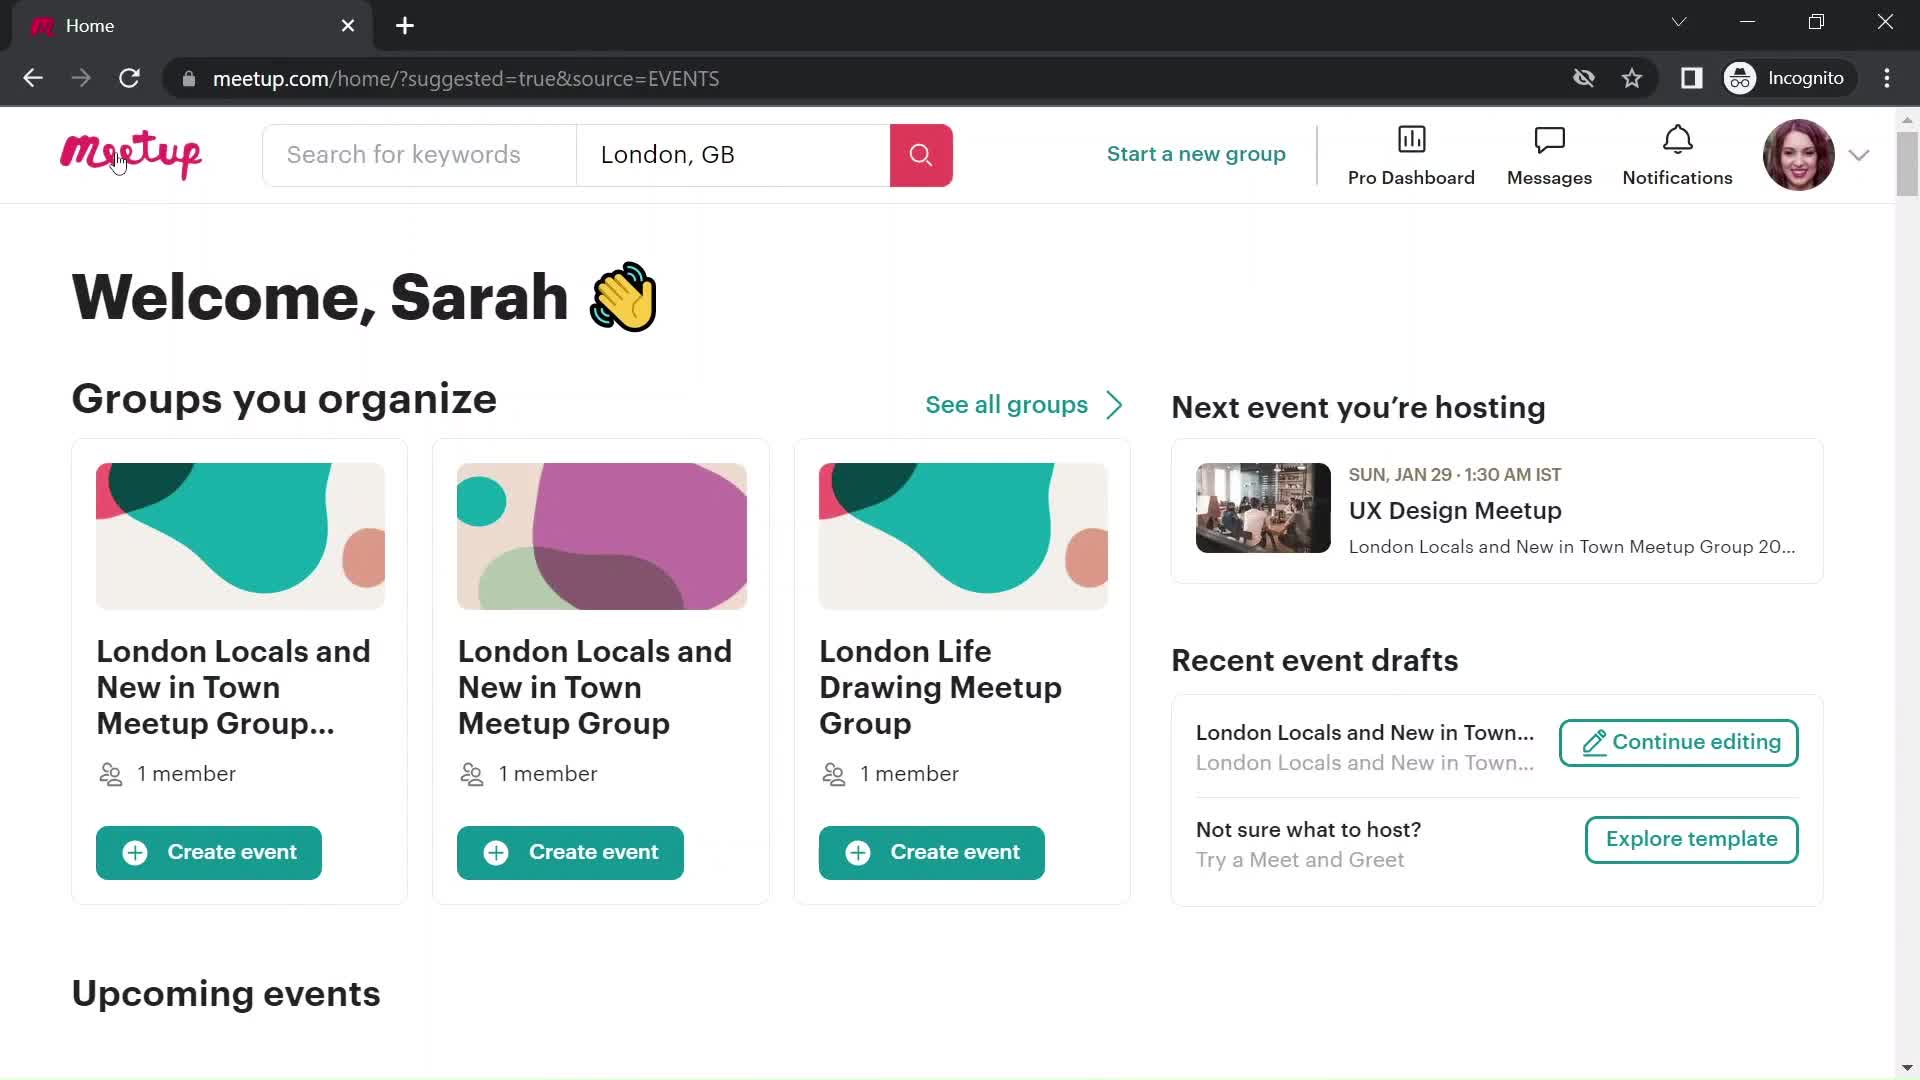Click the Meetup home logo
Image resolution: width=1920 pixels, height=1080 pixels.
[129, 154]
